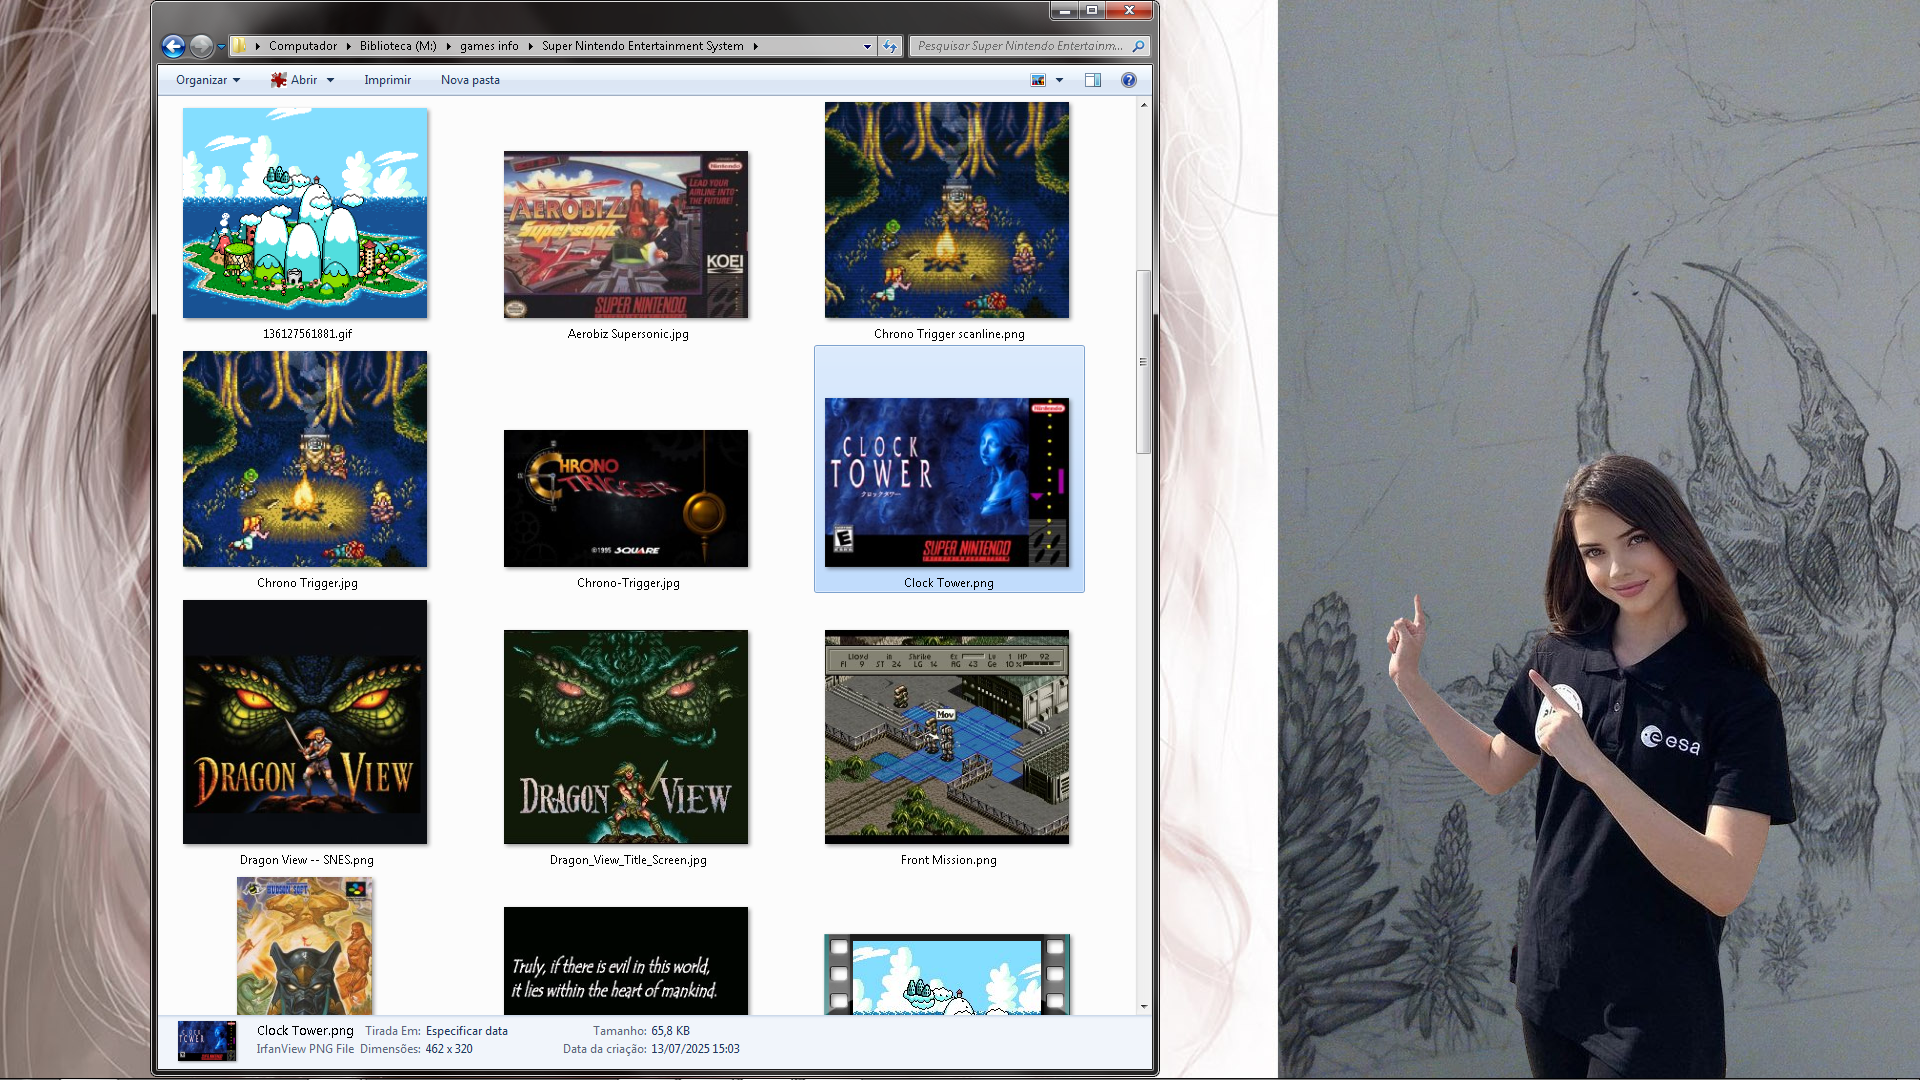Click the Clock Tower details pane preview icon

click(x=207, y=1040)
